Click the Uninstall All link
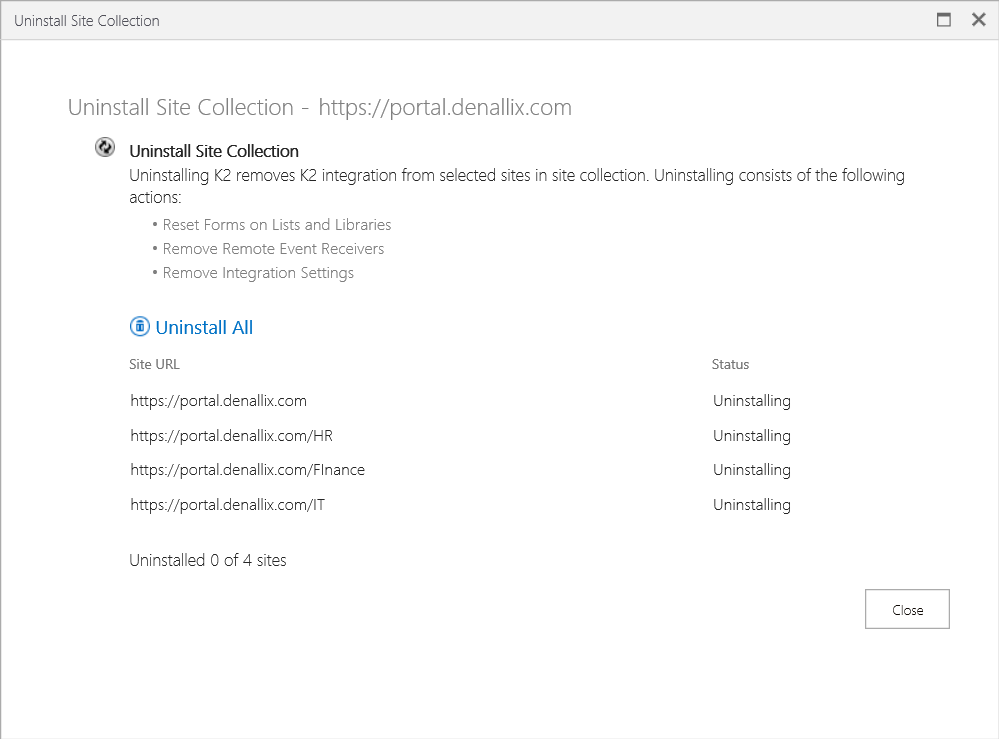This screenshot has width=999, height=739. tap(204, 327)
